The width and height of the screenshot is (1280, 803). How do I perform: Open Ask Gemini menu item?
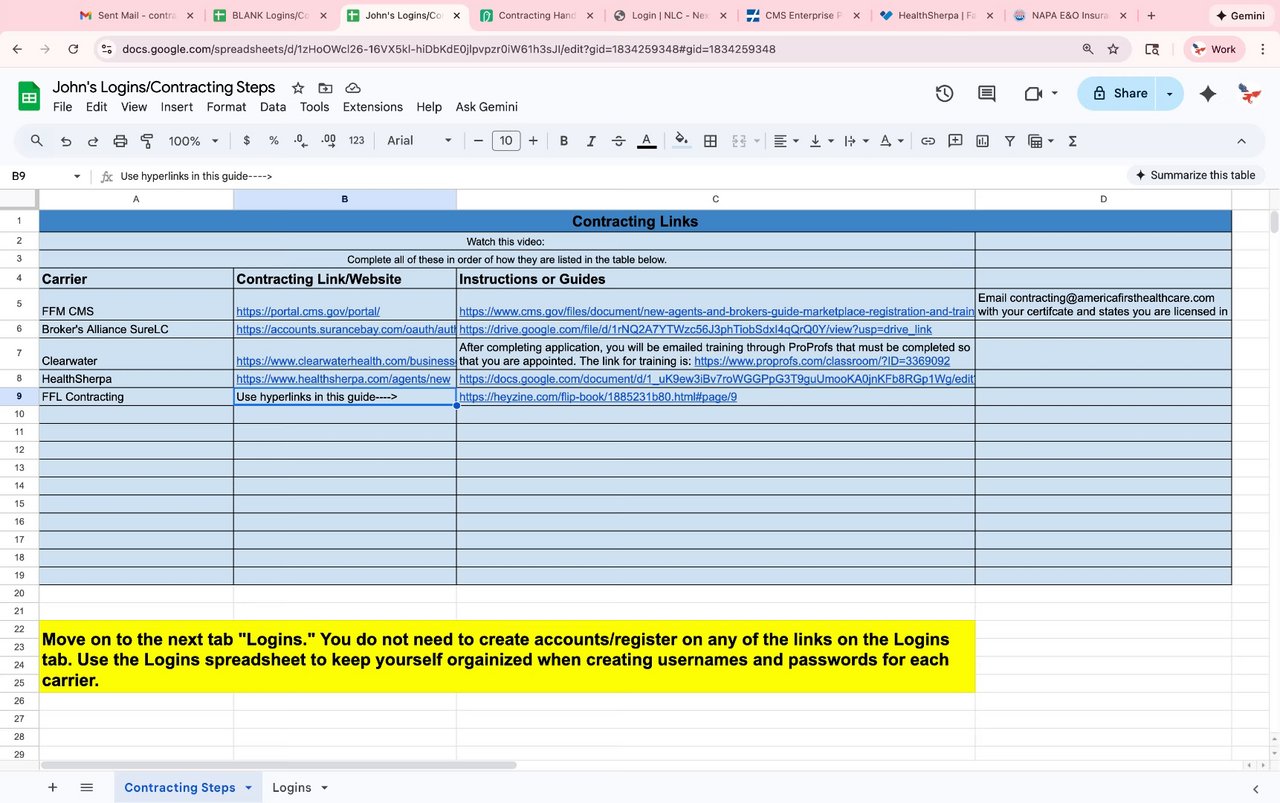[x=487, y=107]
